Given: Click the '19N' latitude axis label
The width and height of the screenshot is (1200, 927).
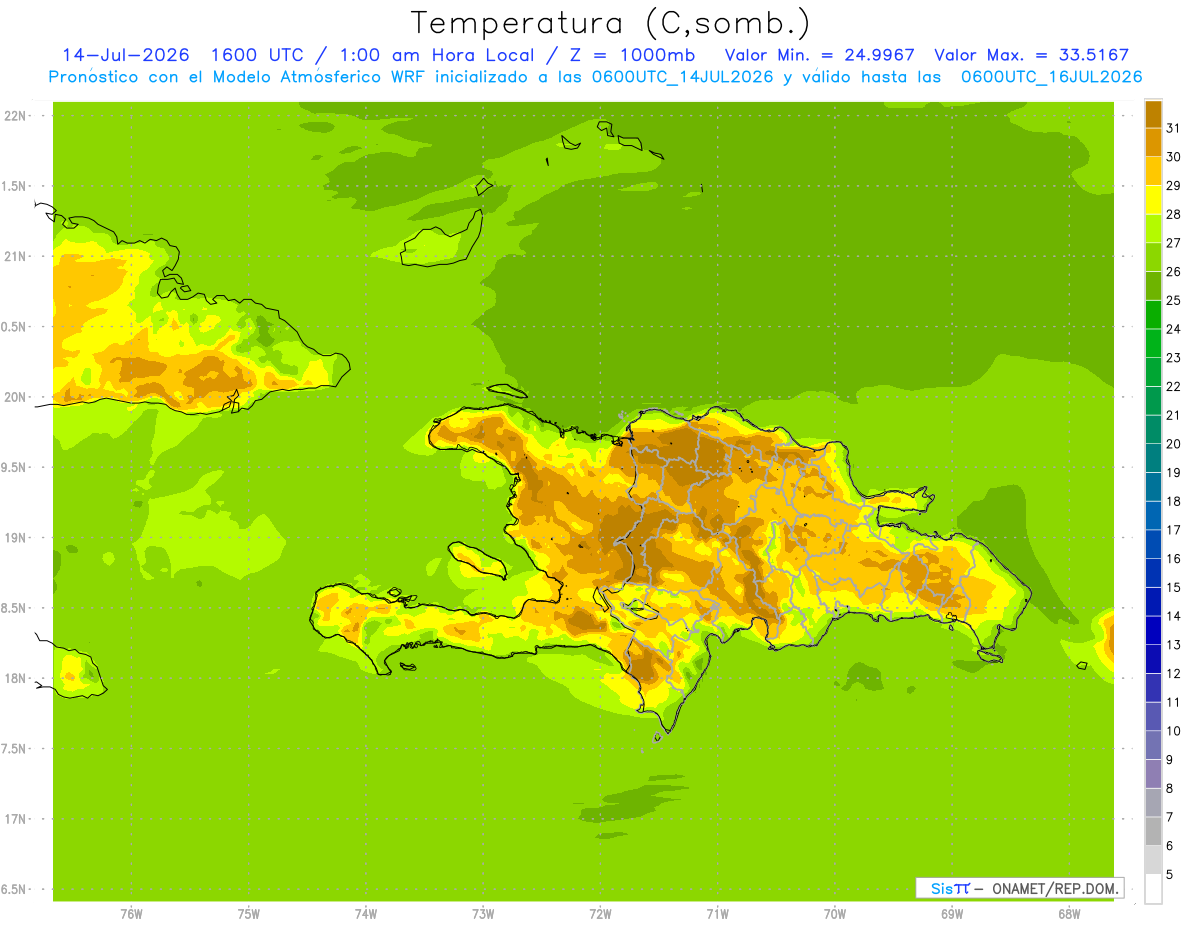Looking at the screenshot, I should coord(16,538).
